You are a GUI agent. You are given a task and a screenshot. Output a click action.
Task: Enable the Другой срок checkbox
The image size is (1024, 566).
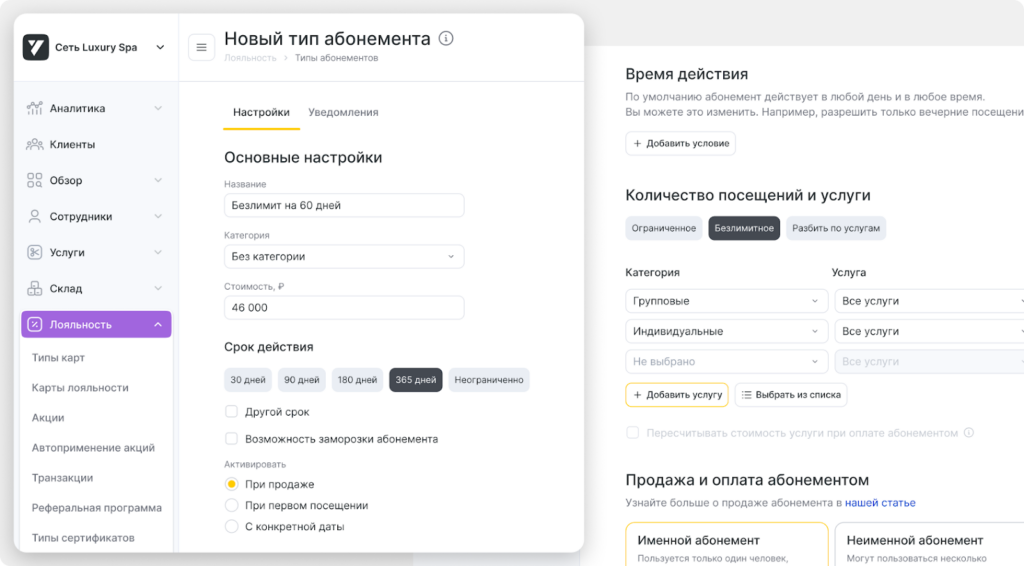231,411
